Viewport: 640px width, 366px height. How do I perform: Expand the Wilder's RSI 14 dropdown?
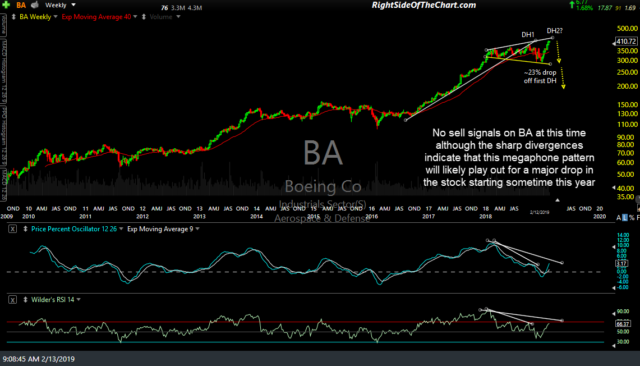point(78,299)
